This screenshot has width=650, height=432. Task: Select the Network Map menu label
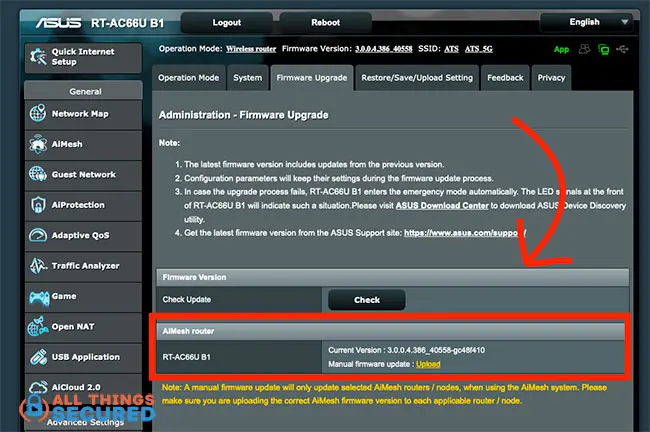[80, 114]
